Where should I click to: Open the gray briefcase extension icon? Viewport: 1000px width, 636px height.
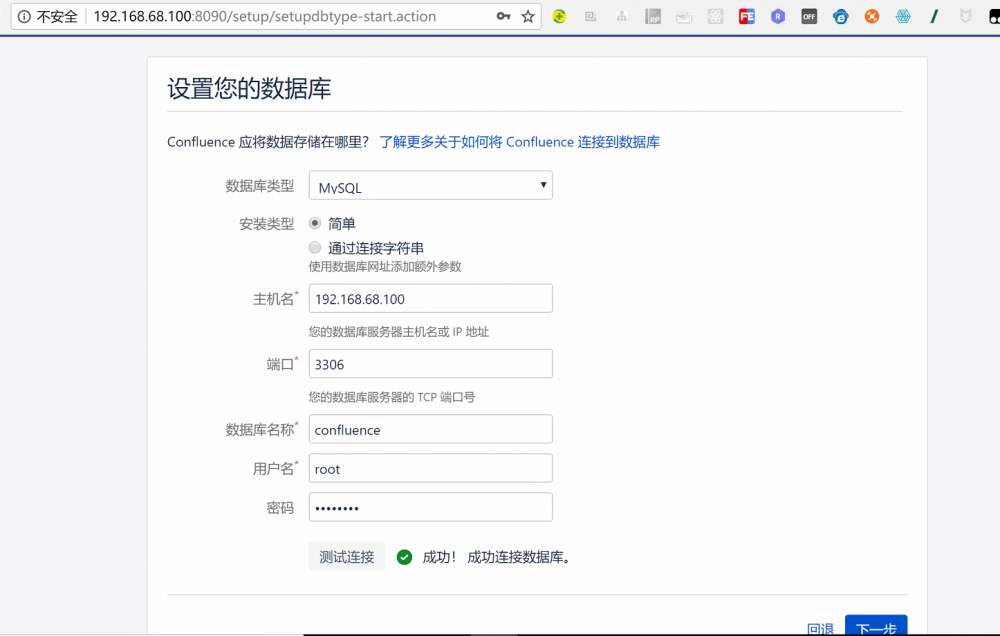pos(684,17)
